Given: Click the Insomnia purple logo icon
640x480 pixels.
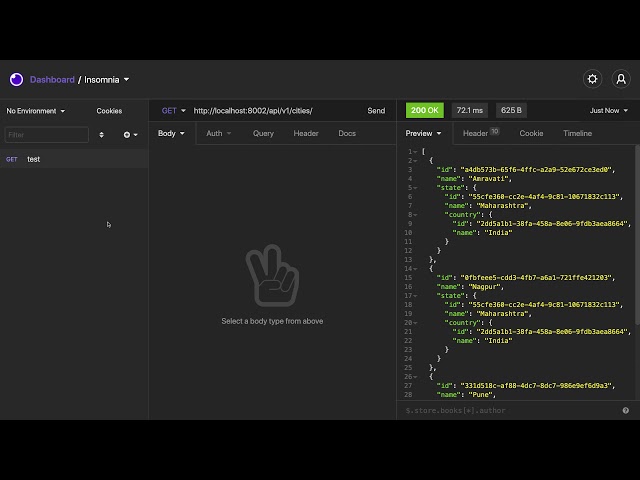Looking at the screenshot, I should 16,79.
